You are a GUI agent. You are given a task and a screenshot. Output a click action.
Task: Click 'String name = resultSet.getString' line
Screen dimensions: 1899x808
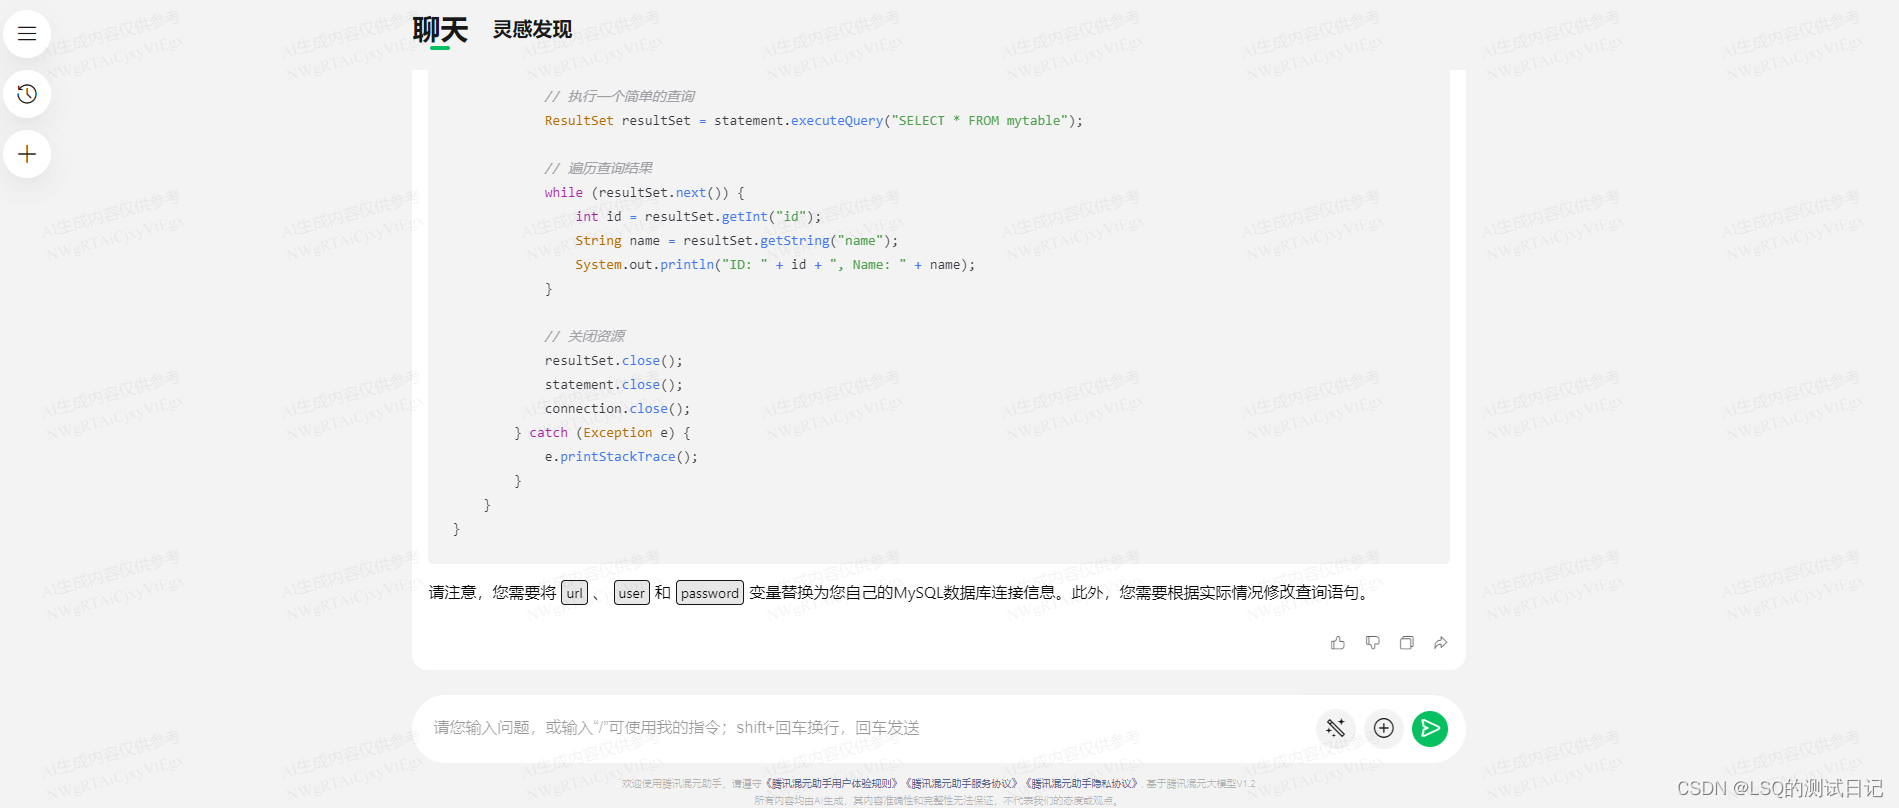737,241
